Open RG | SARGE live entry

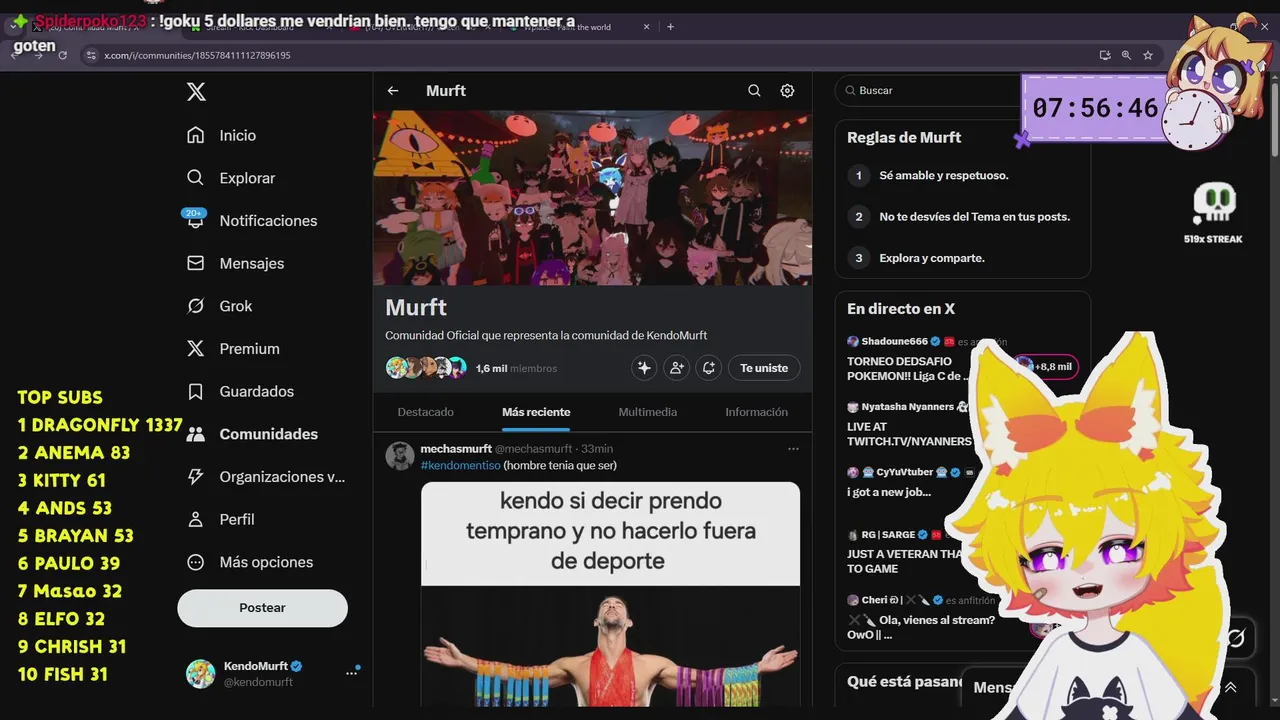[x=905, y=551]
